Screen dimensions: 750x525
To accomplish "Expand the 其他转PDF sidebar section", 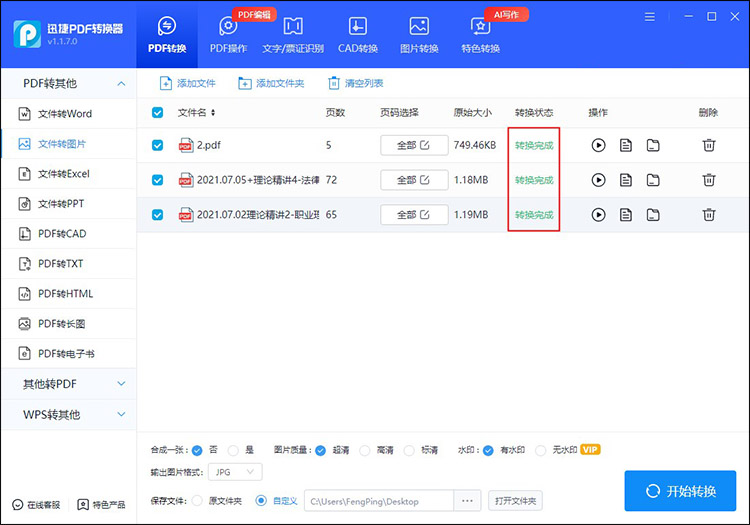I will 69,384.
